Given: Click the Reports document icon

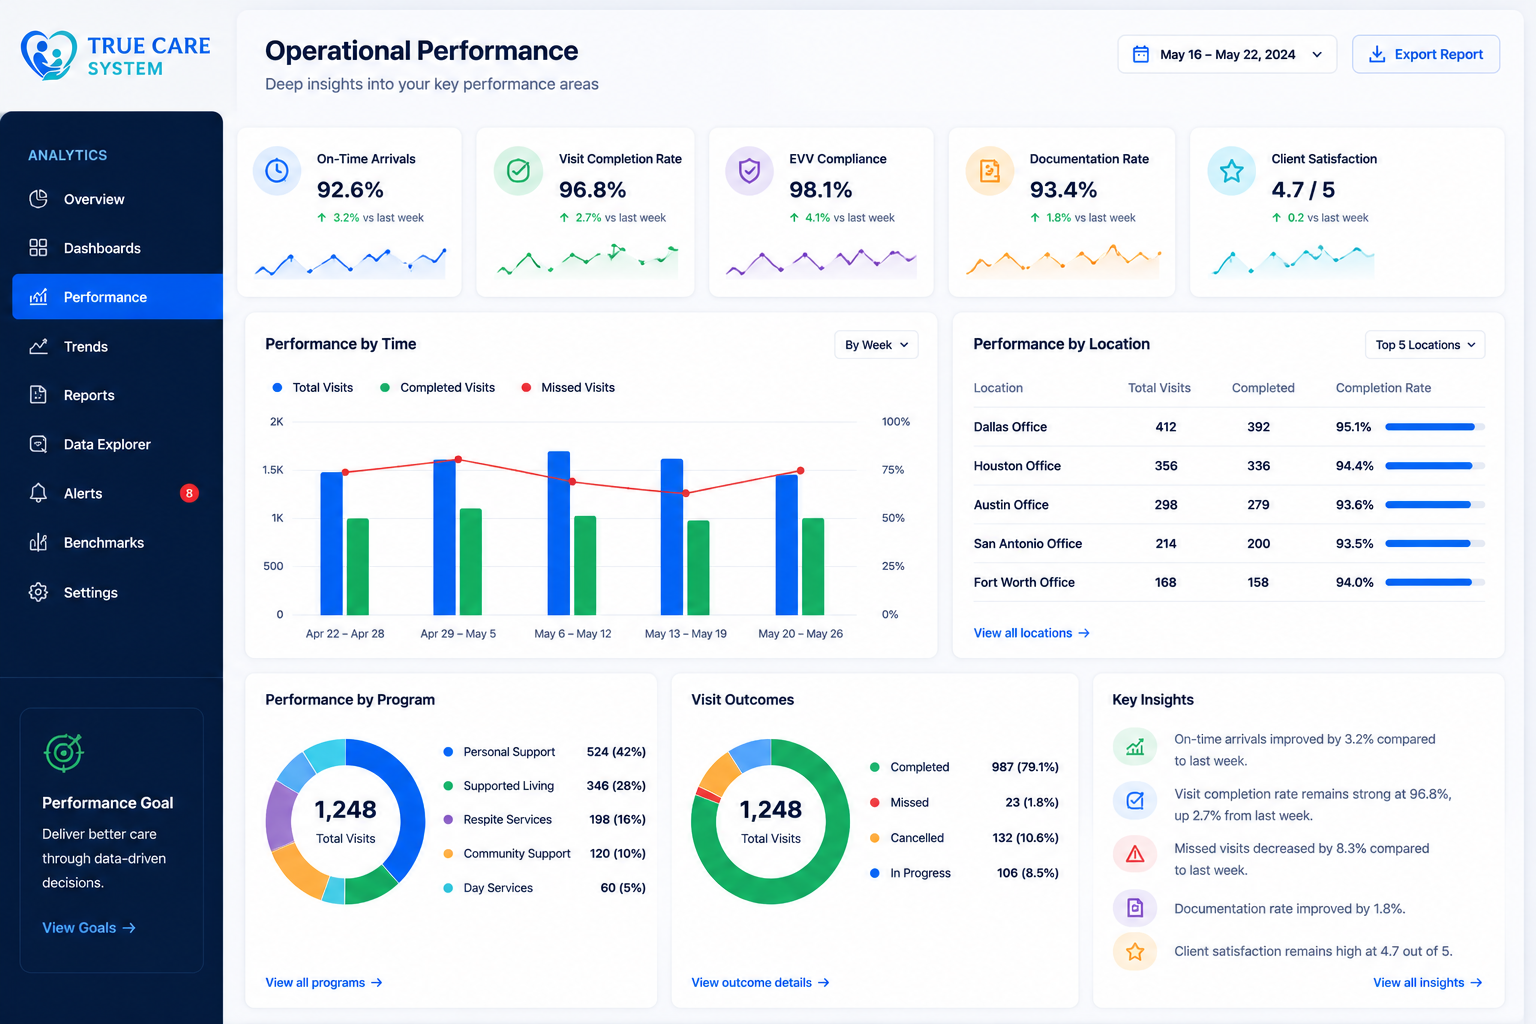Looking at the screenshot, I should (38, 395).
